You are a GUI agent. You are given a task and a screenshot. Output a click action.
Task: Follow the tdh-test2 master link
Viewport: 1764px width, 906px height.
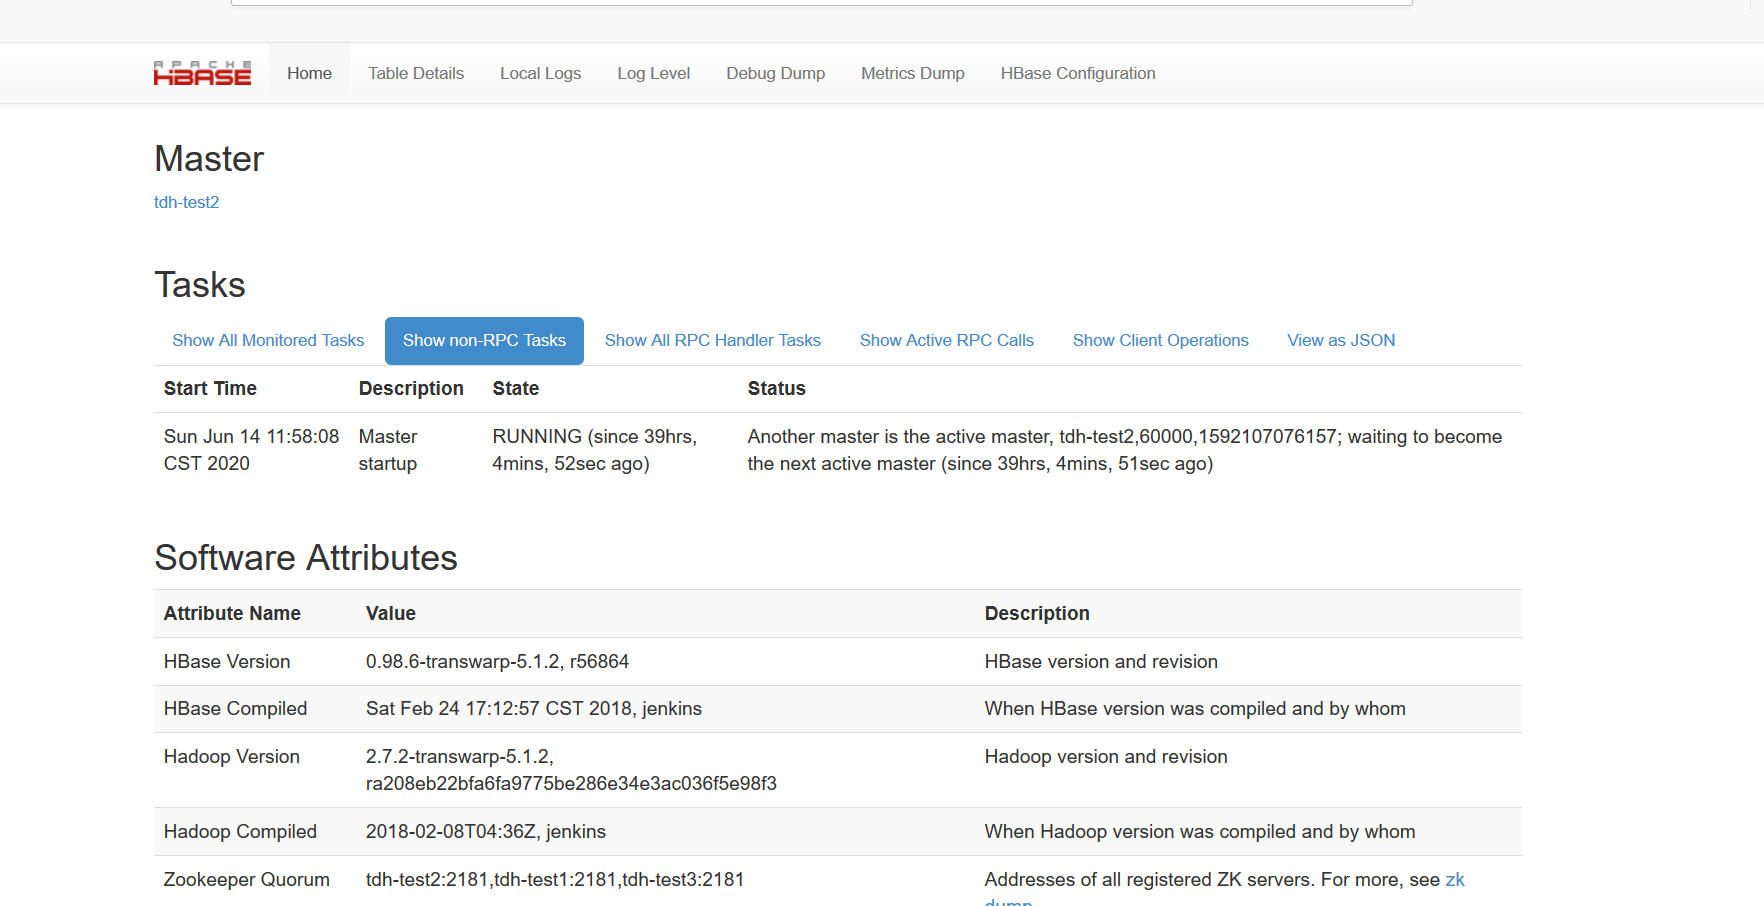(186, 202)
